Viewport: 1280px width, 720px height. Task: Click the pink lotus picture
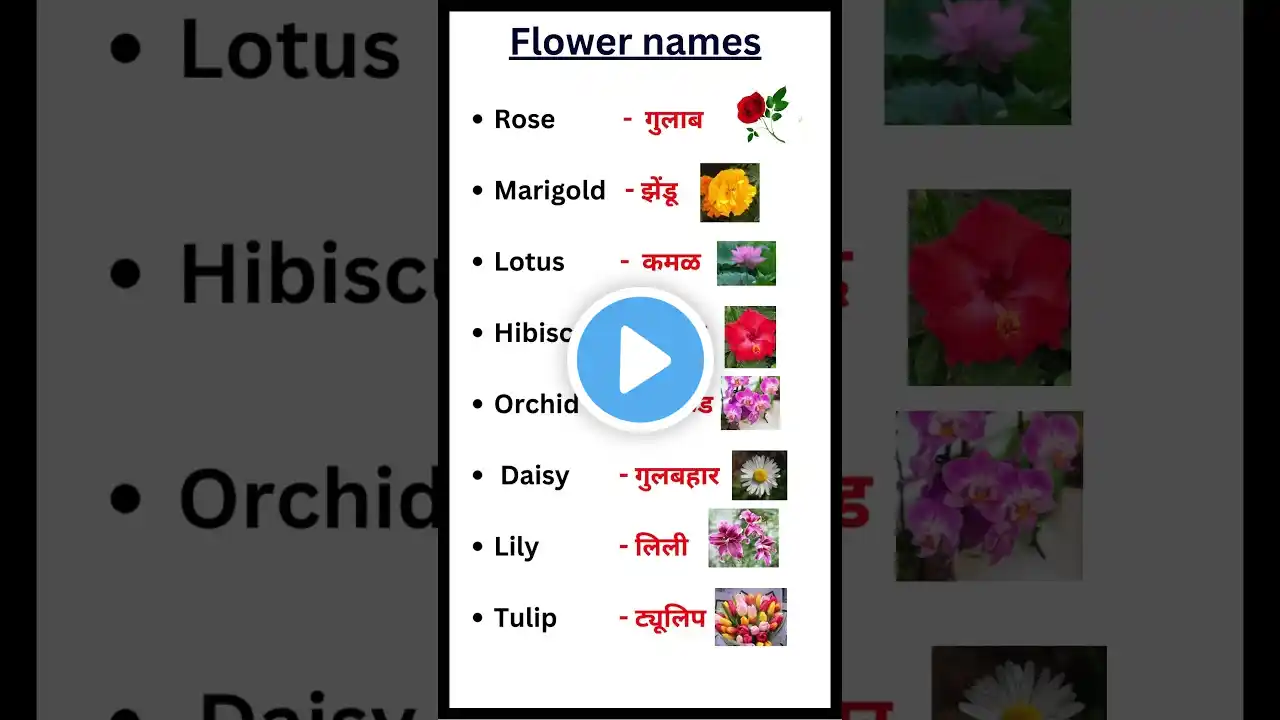click(x=746, y=263)
